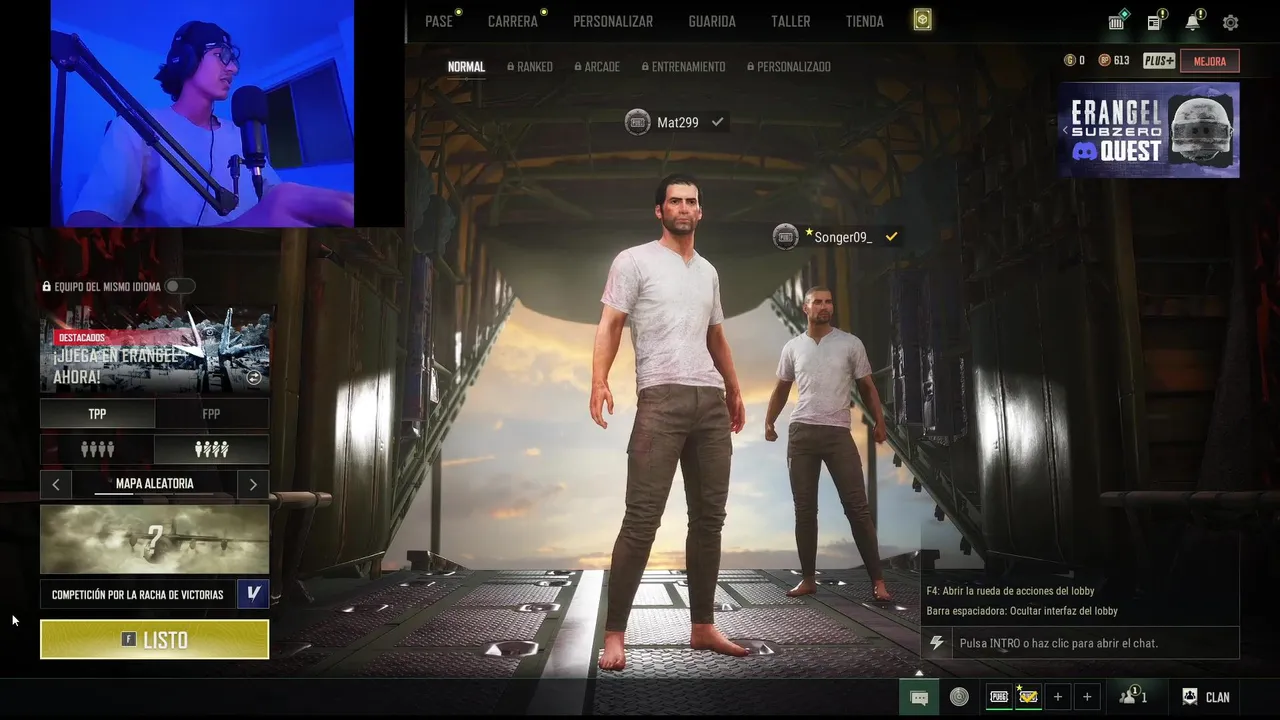Image resolution: width=1280 pixels, height=720 pixels.
Task: Switch to previous map with left arrow
Action: (56, 484)
